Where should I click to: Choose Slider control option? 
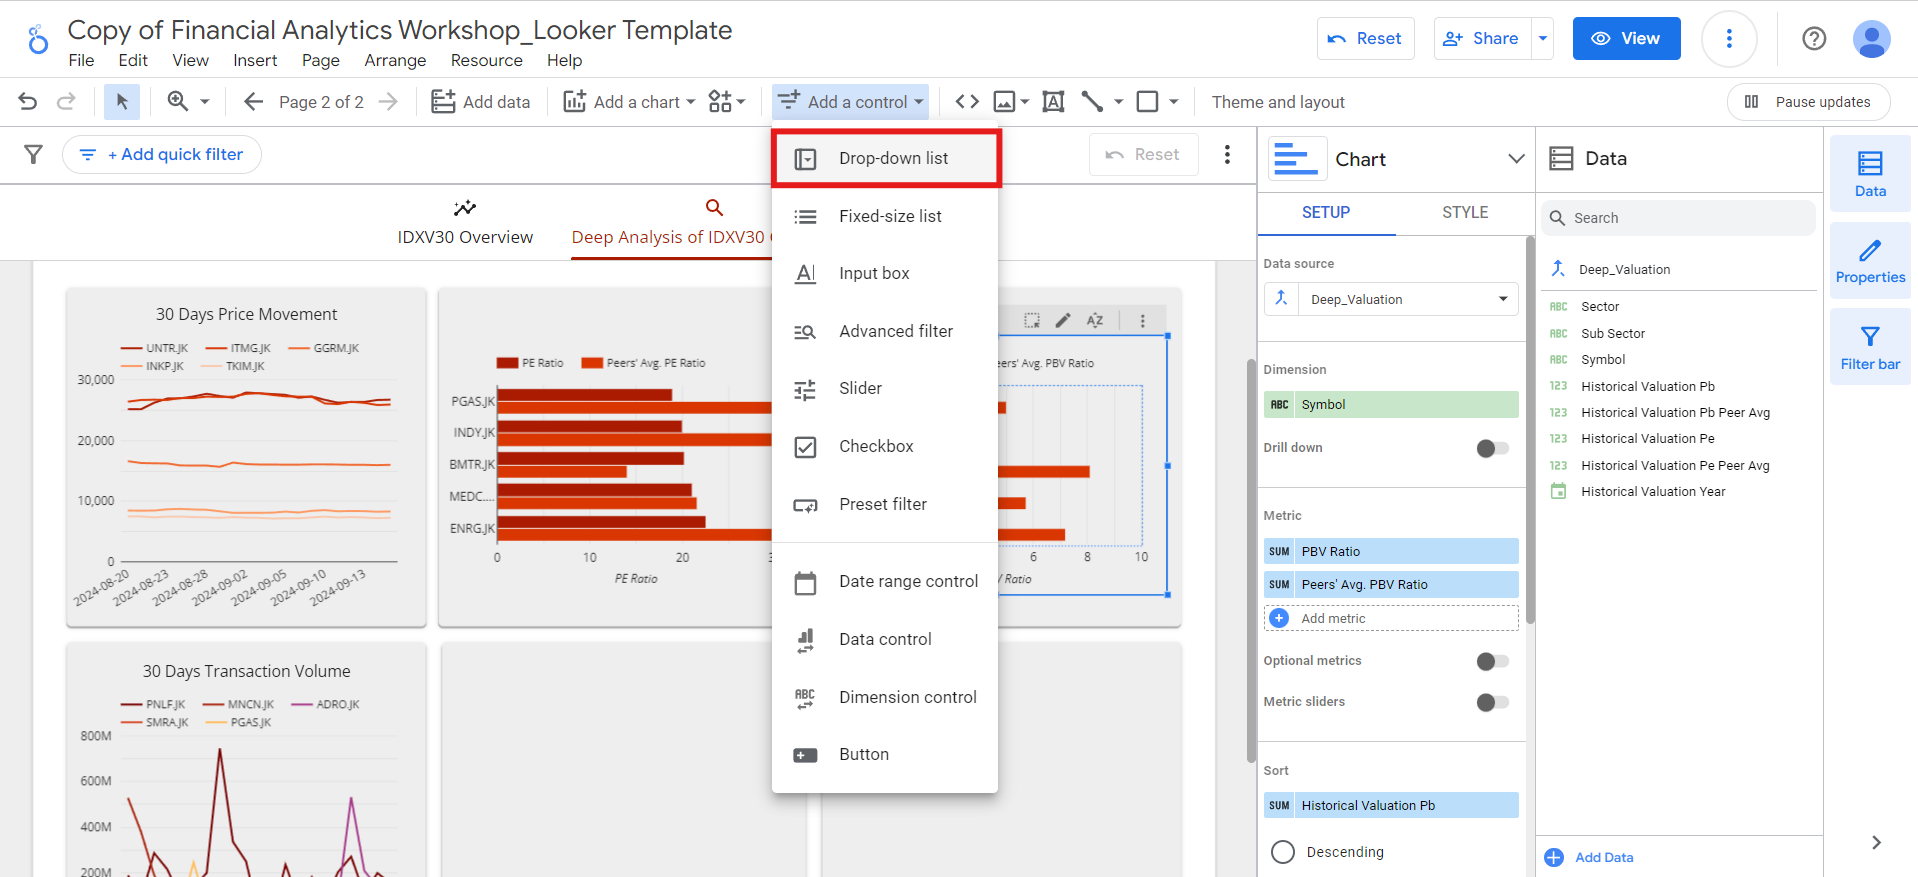coord(885,388)
